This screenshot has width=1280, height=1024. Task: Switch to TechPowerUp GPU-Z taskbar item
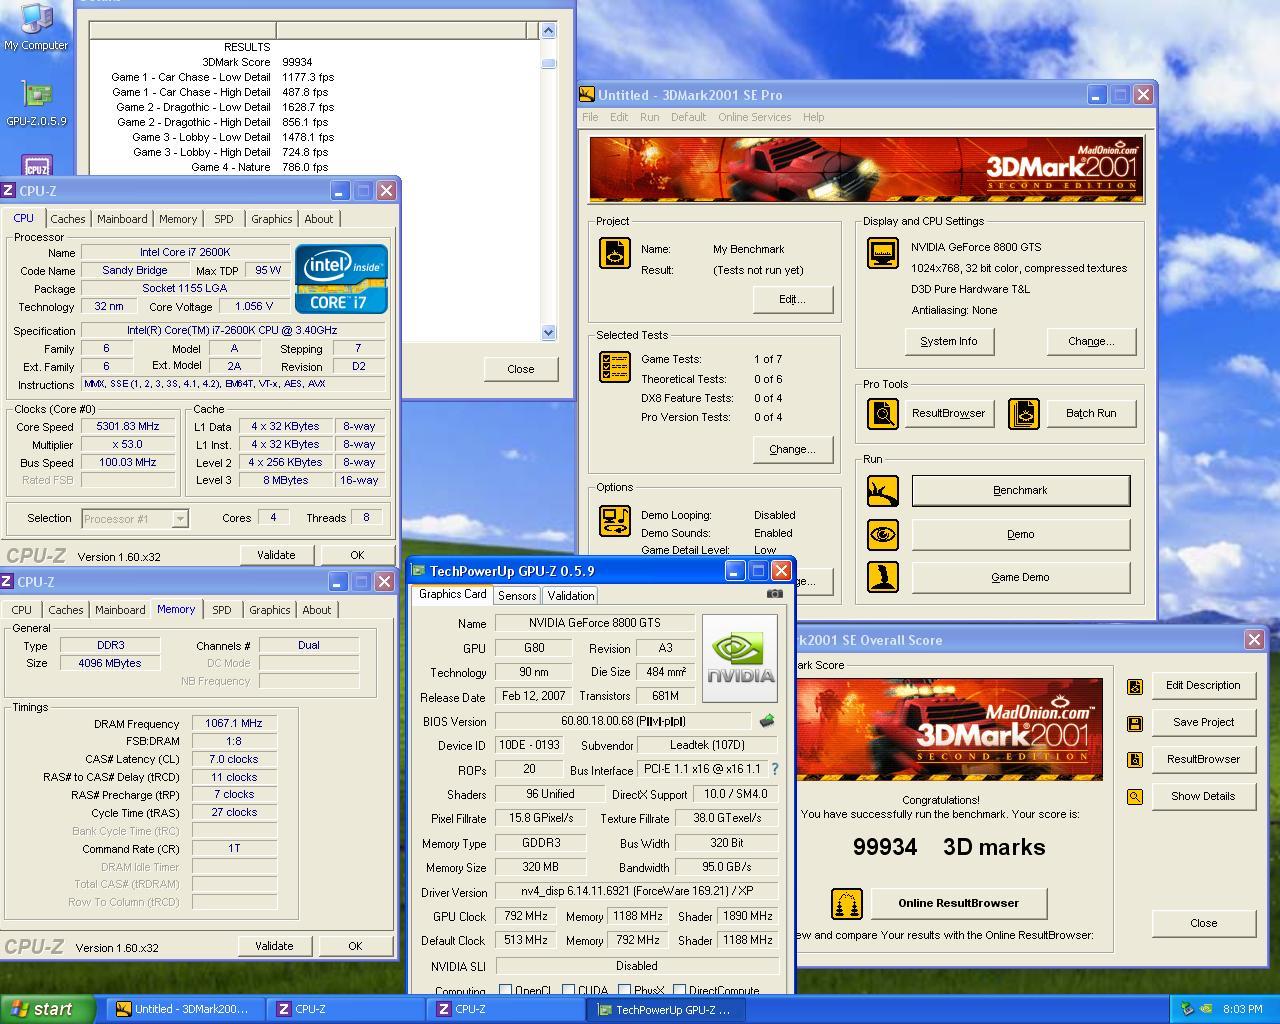[666, 1009]
